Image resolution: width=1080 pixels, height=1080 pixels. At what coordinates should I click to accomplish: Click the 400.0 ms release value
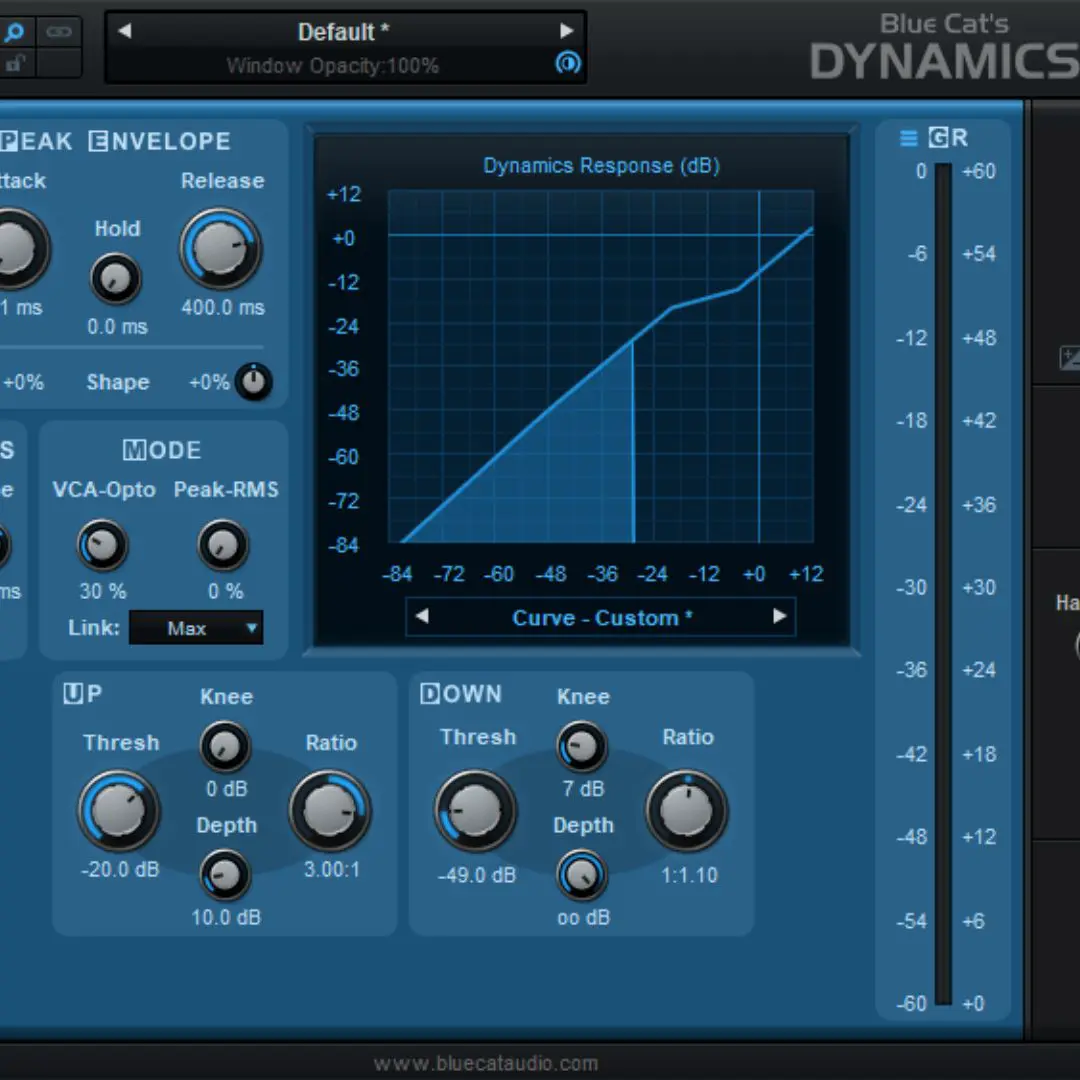click(x=222, y=307)
